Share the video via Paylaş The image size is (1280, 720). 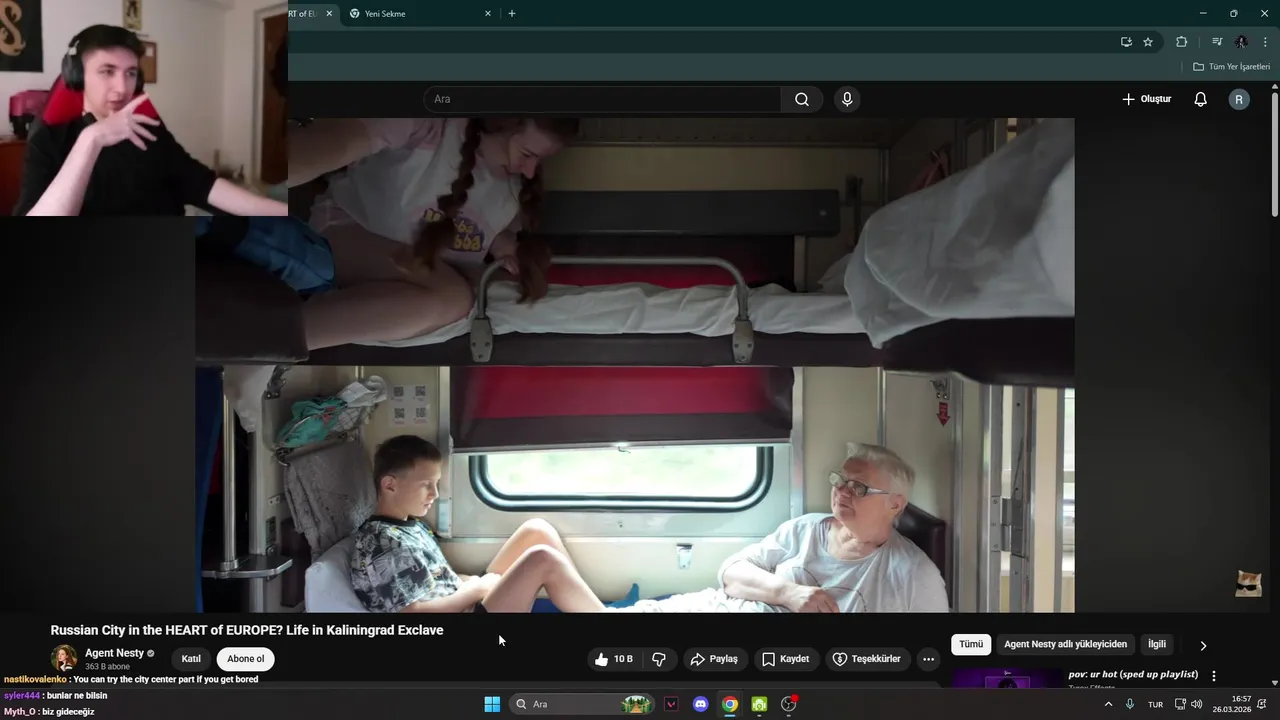point(714,659)
